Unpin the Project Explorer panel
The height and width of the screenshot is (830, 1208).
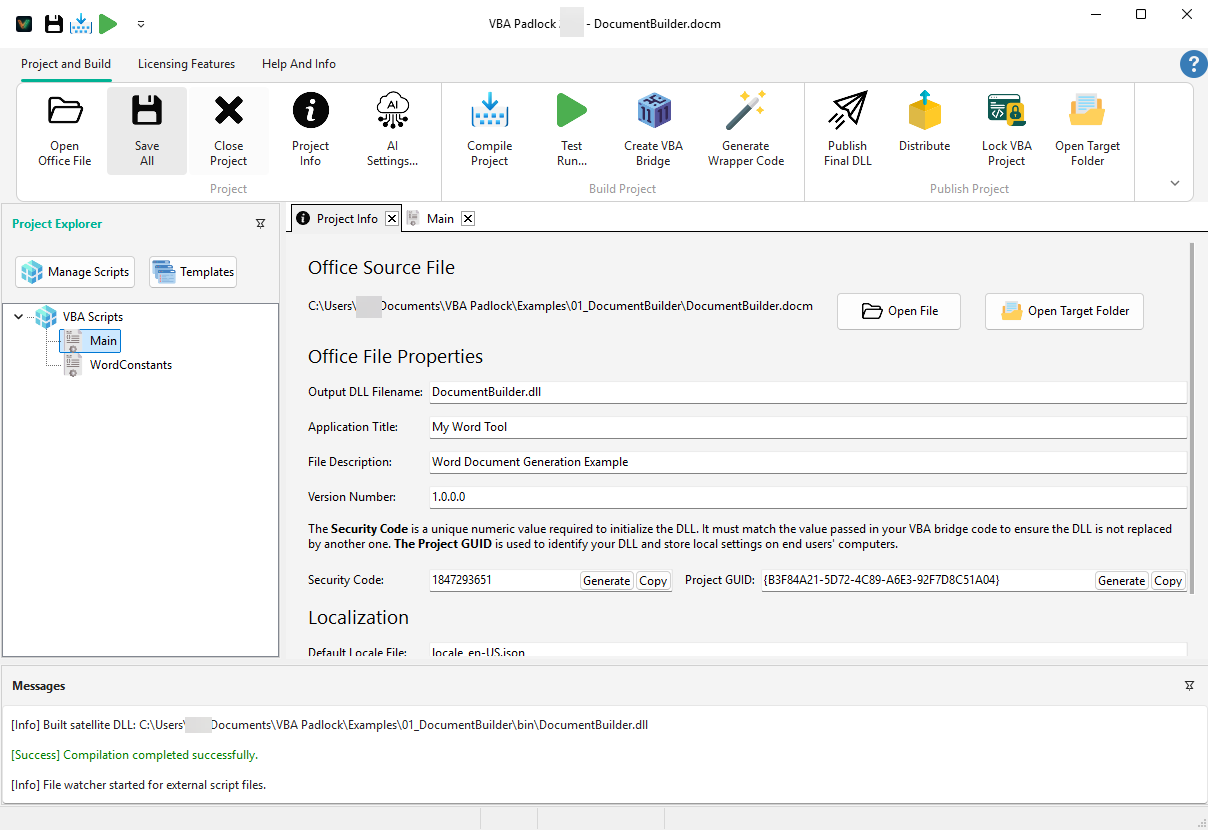pos(260,224)
